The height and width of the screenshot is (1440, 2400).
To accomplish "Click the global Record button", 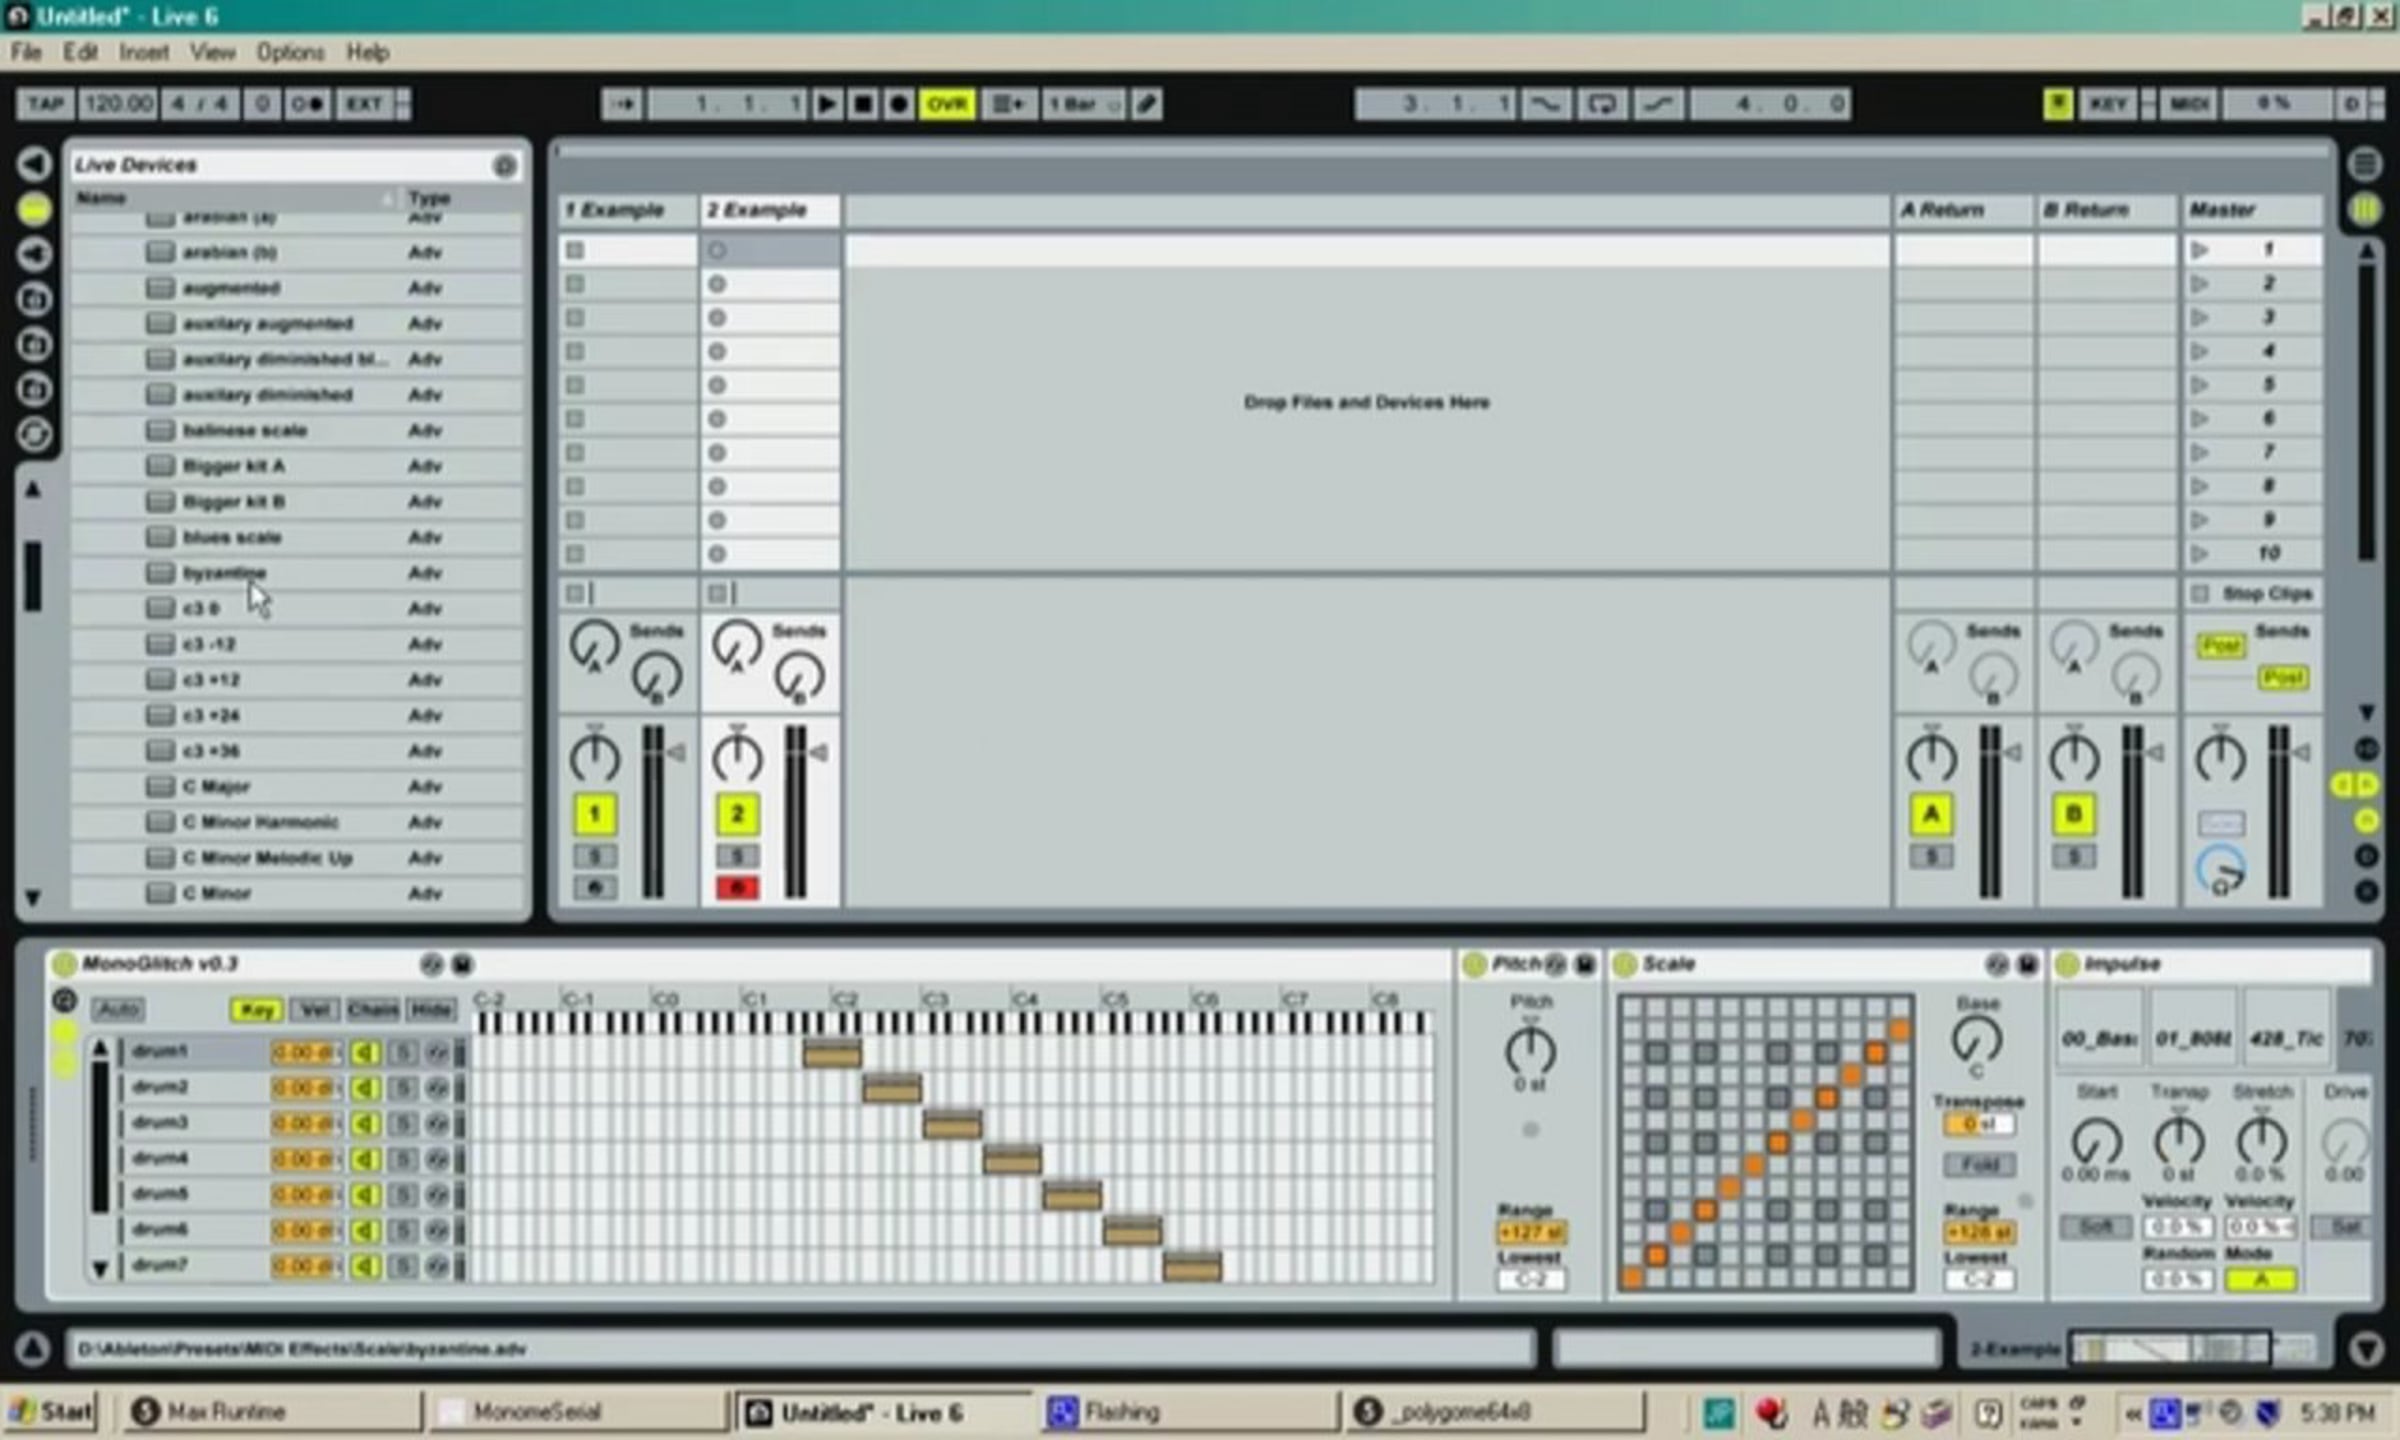I will coord(898,104).
